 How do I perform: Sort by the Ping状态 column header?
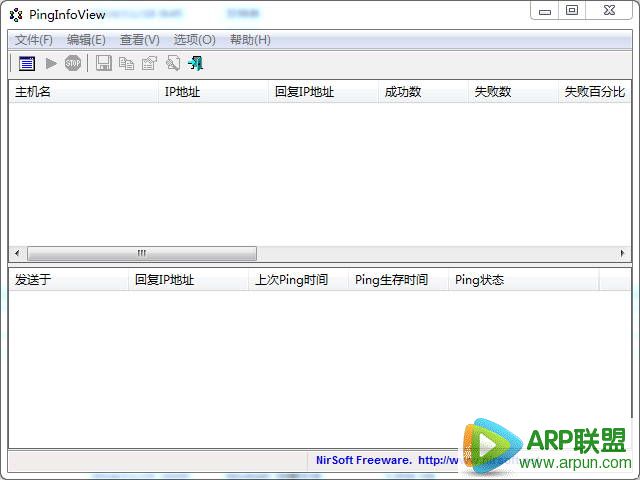(524, 280)
